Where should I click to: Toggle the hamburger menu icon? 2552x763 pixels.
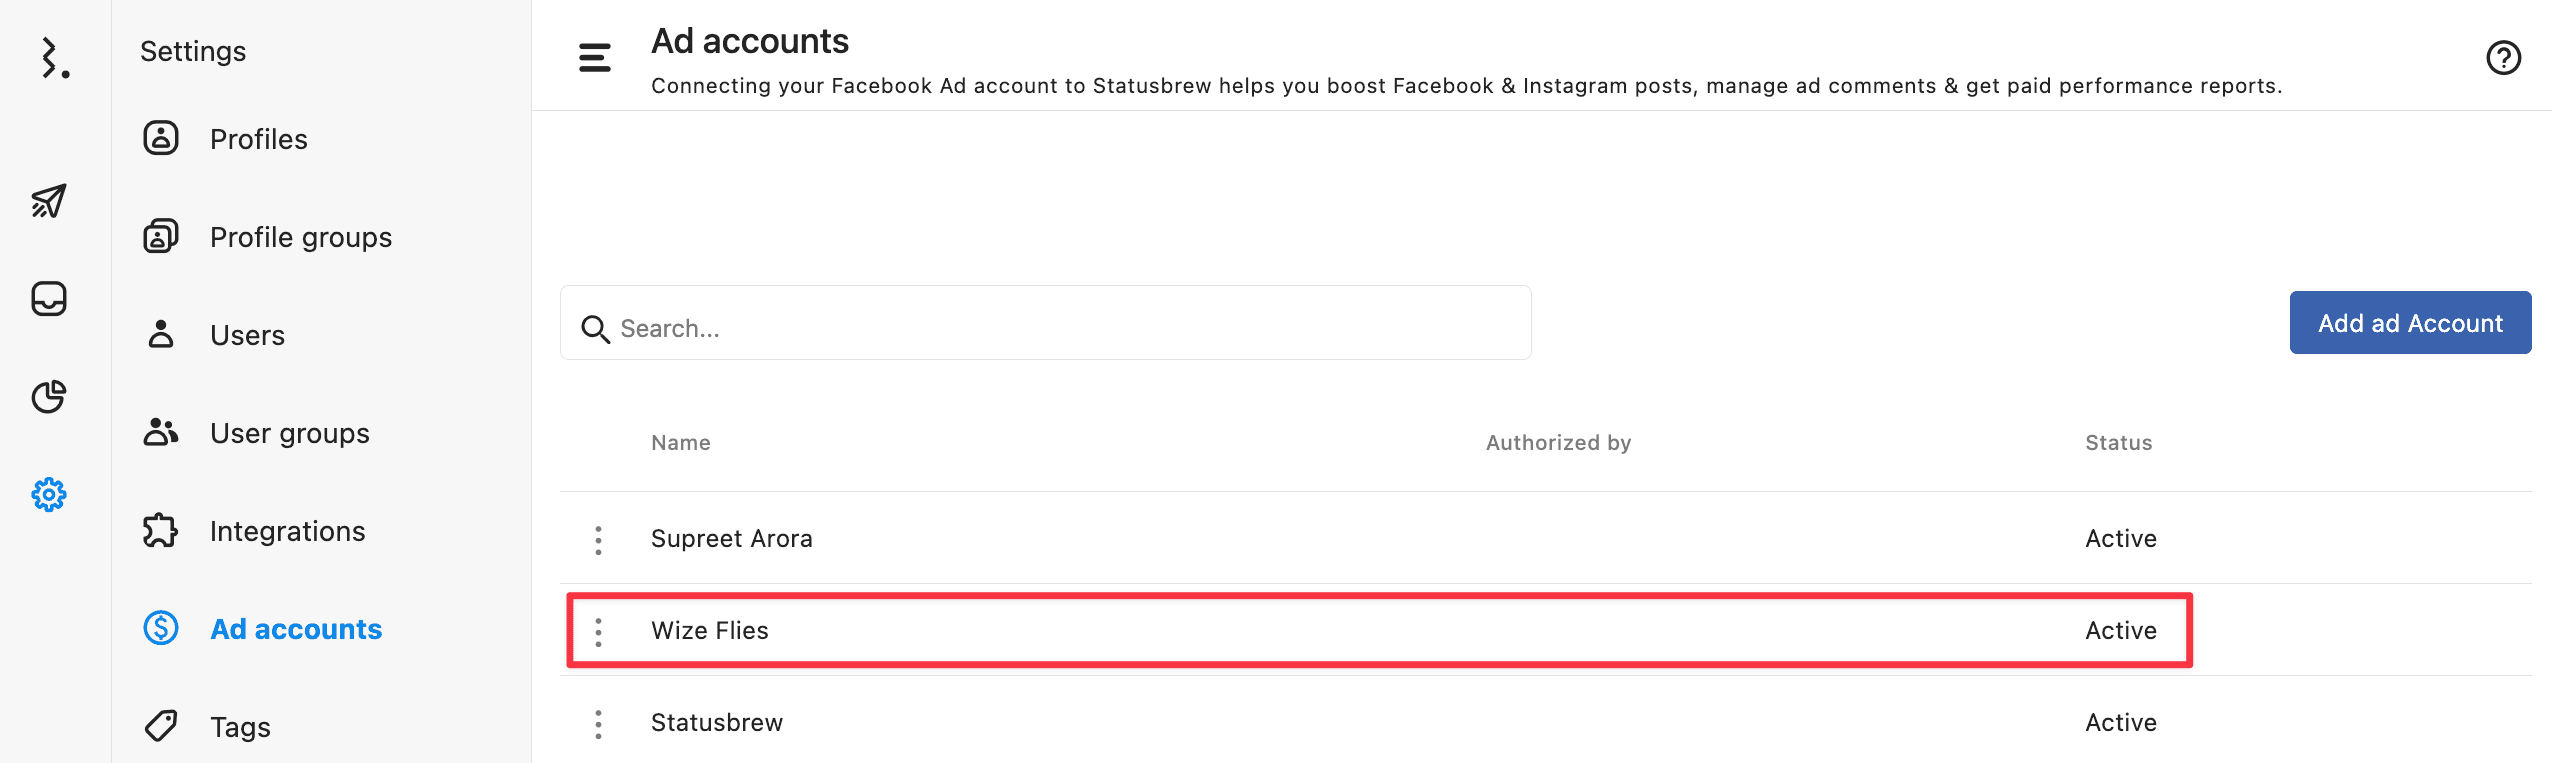tap(595, 58)
